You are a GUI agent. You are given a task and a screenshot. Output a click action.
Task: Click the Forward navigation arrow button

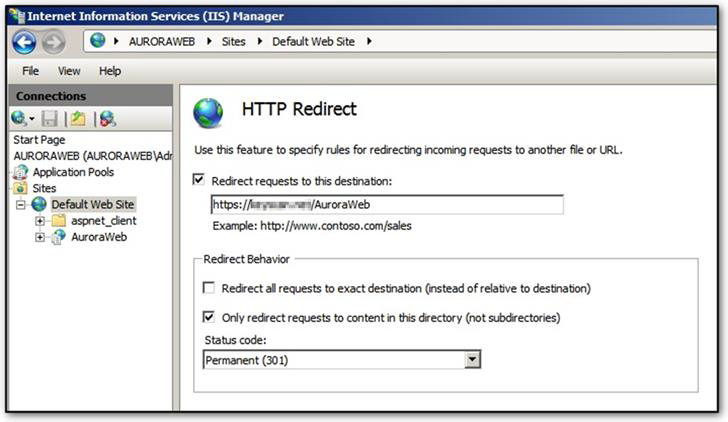pos(54,42)
